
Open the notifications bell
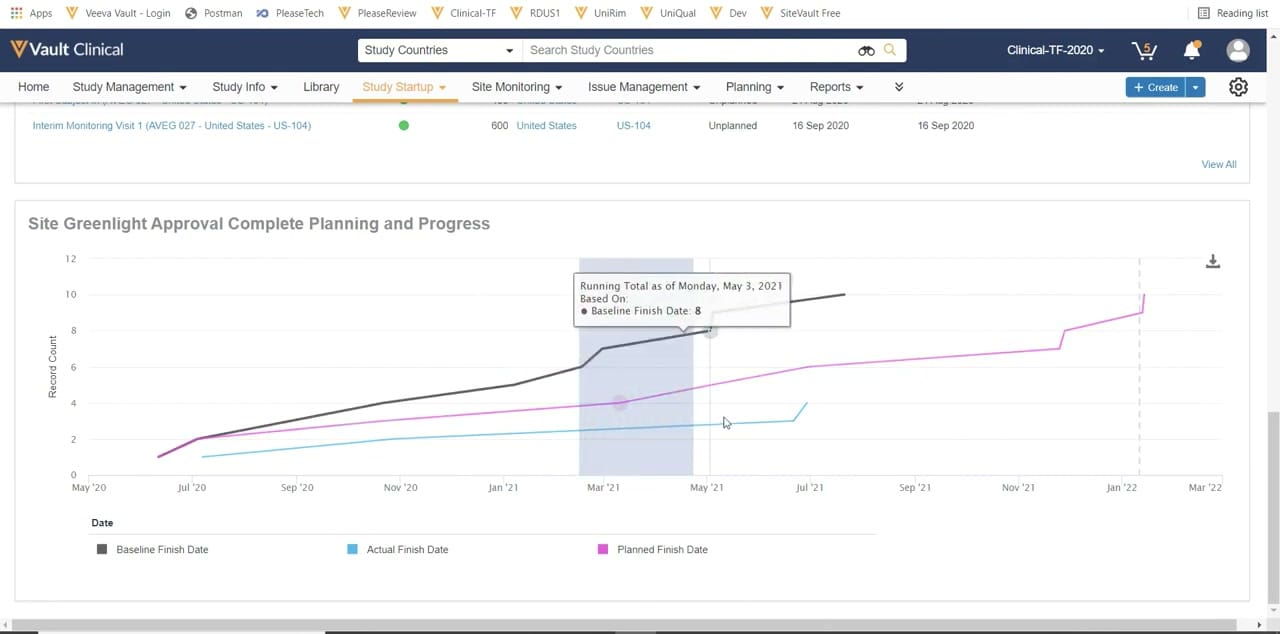coord(1192,50)
